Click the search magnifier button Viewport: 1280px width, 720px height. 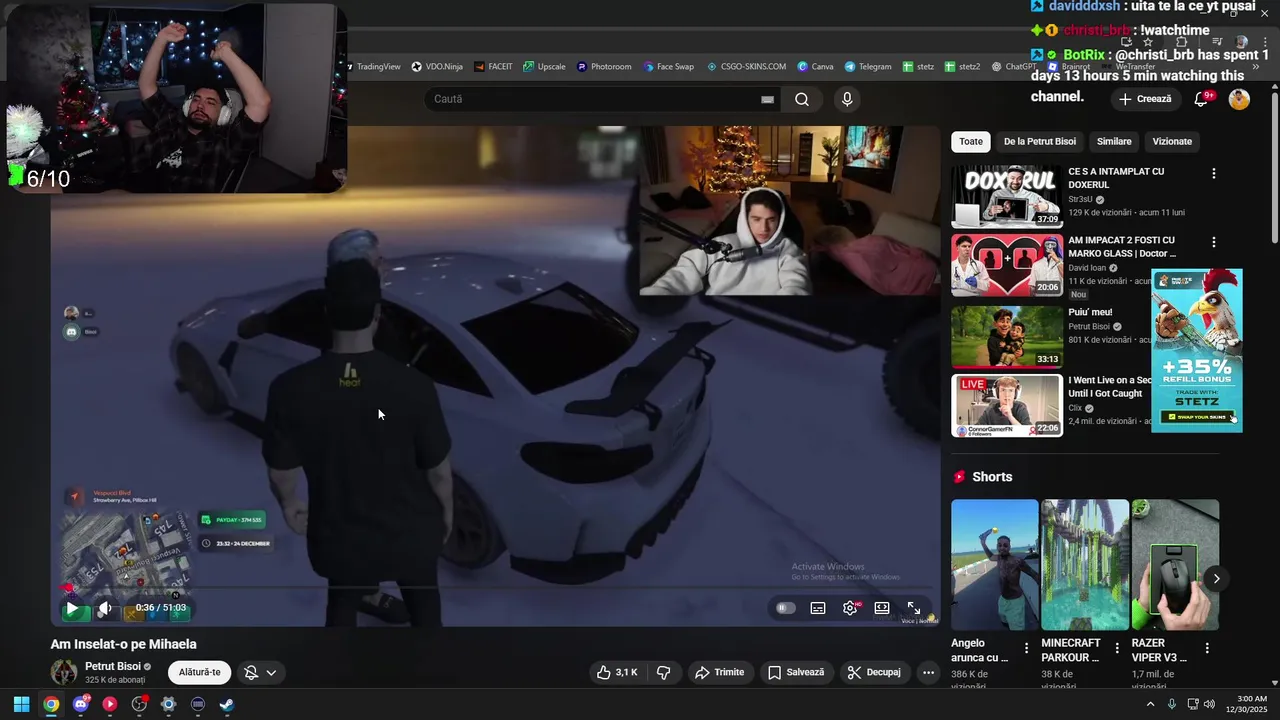(x=802, y=99)
